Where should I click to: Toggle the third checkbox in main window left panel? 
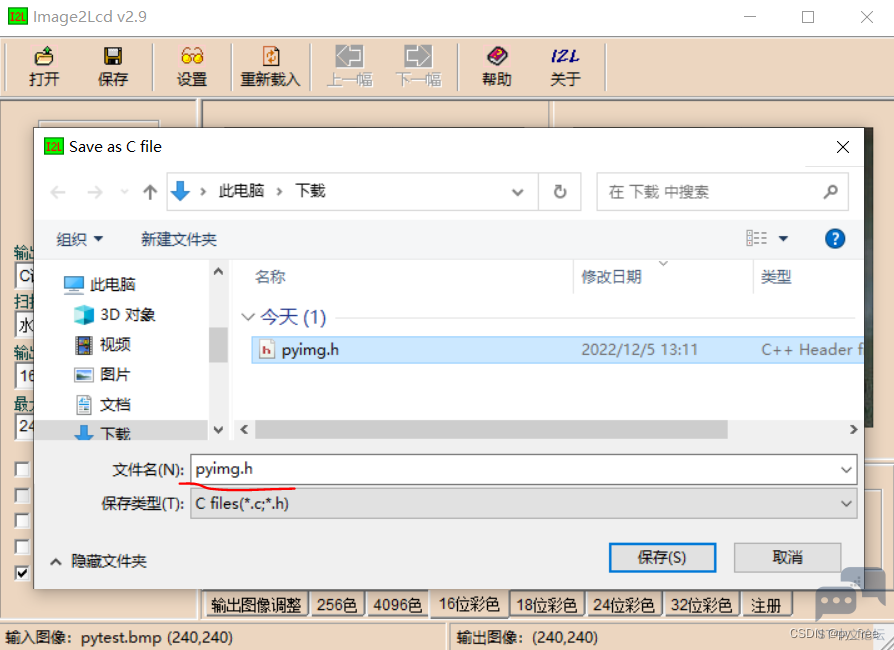click(22, 521)
